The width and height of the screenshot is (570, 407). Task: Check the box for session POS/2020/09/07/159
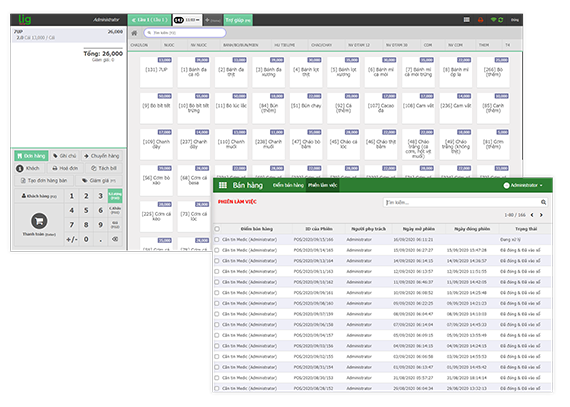pos(217,314)
